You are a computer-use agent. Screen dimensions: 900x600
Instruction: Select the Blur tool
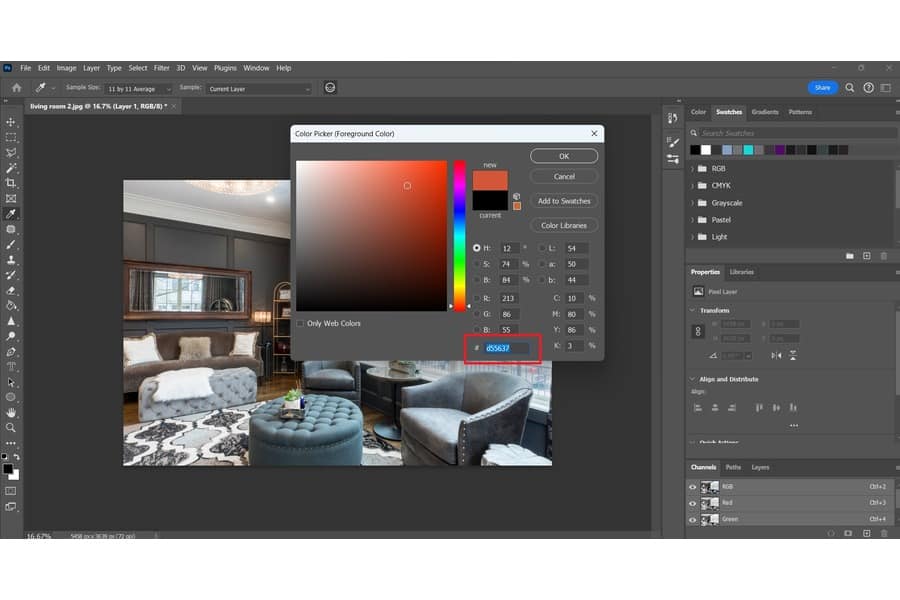coord(11,321)
